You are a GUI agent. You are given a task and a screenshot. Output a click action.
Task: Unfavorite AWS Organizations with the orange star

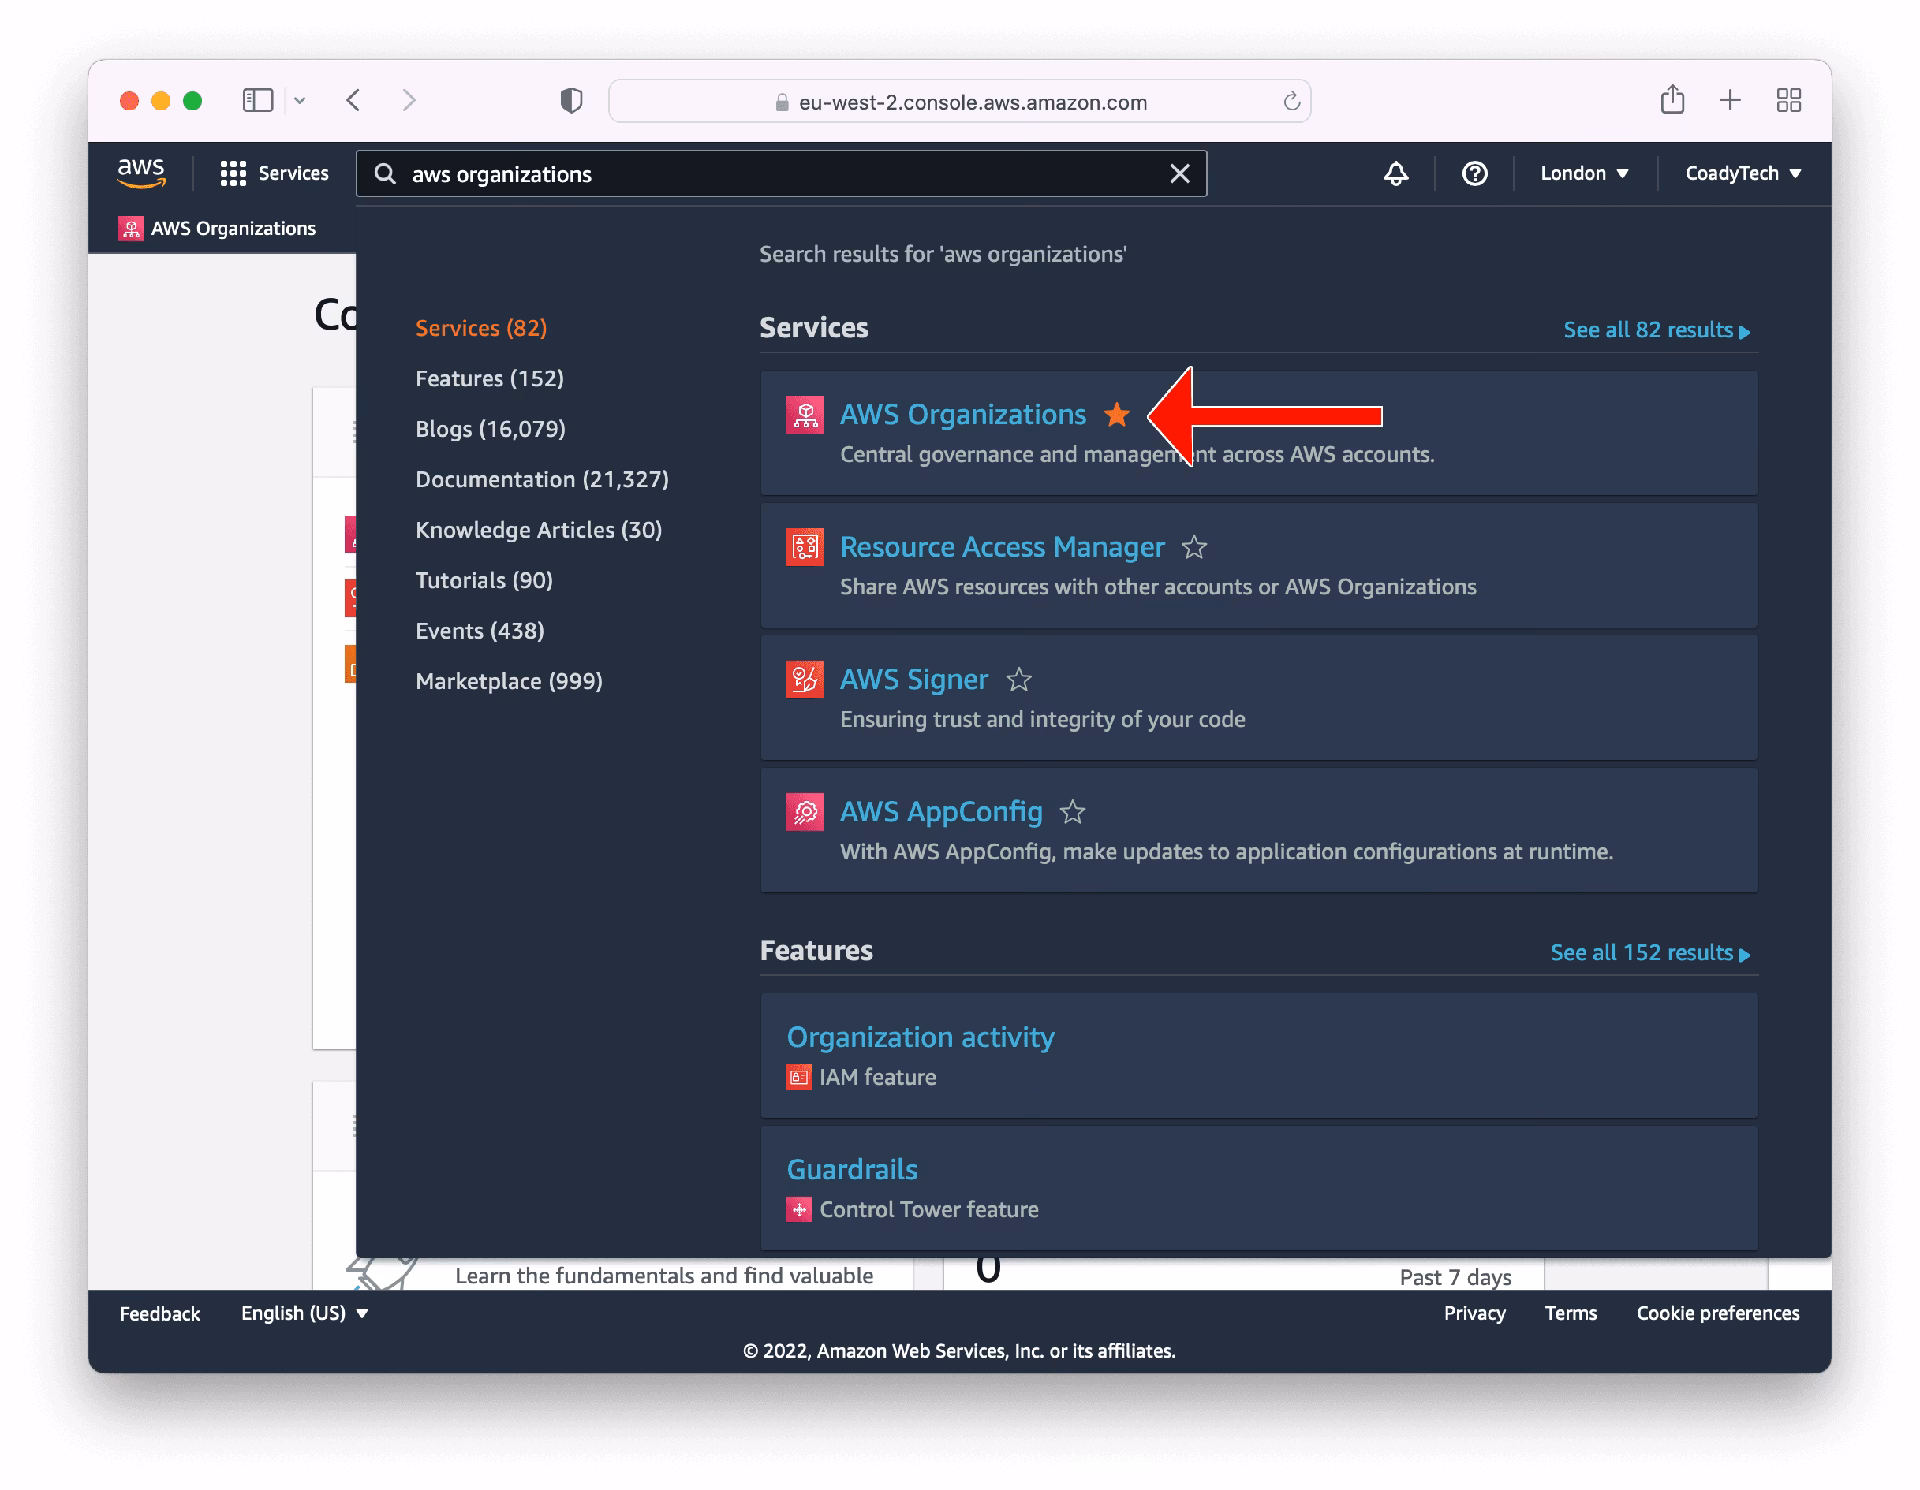pyautogui.click(x=1117, y=414)
